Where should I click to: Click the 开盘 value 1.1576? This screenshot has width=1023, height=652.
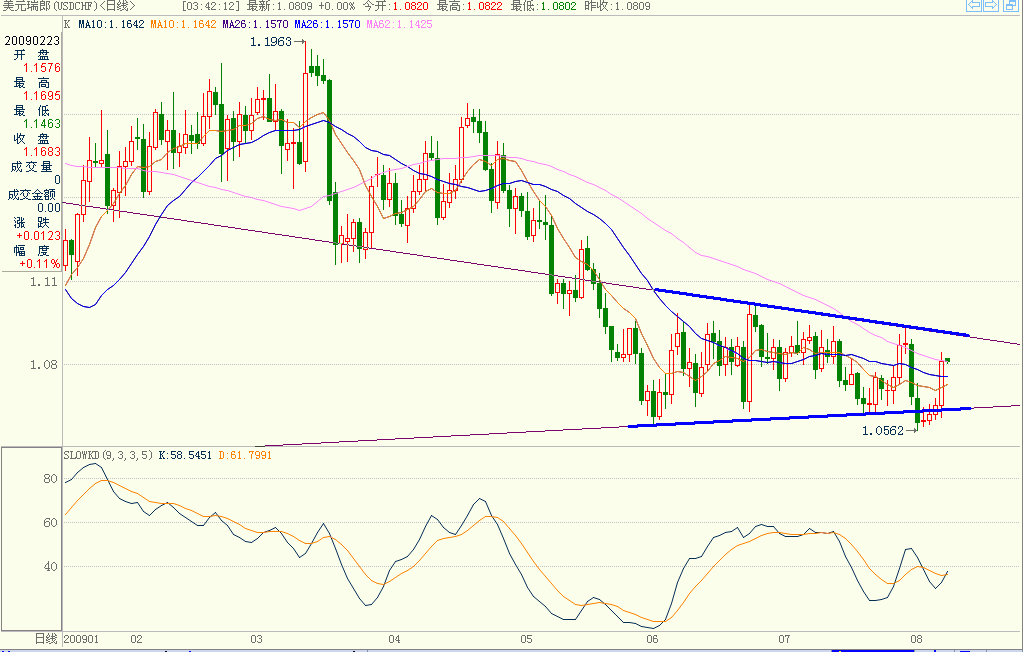pos(41,68)
